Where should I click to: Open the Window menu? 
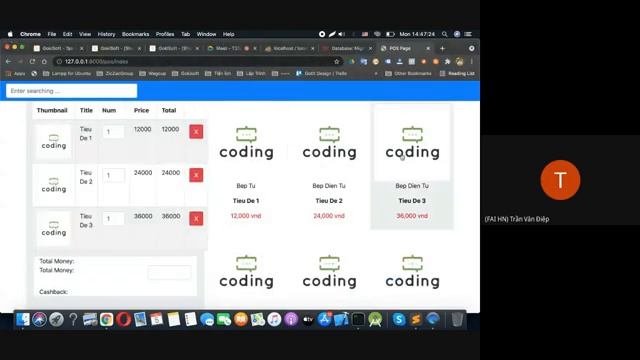(x=206, y=34)
